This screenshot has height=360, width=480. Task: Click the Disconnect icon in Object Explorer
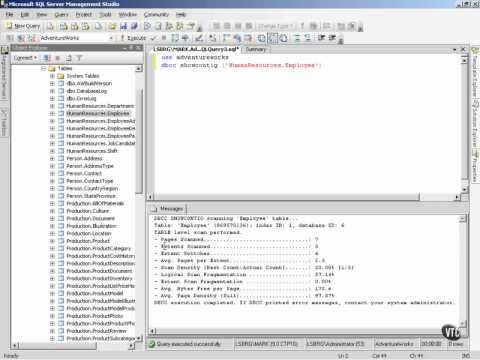[47, 58]
